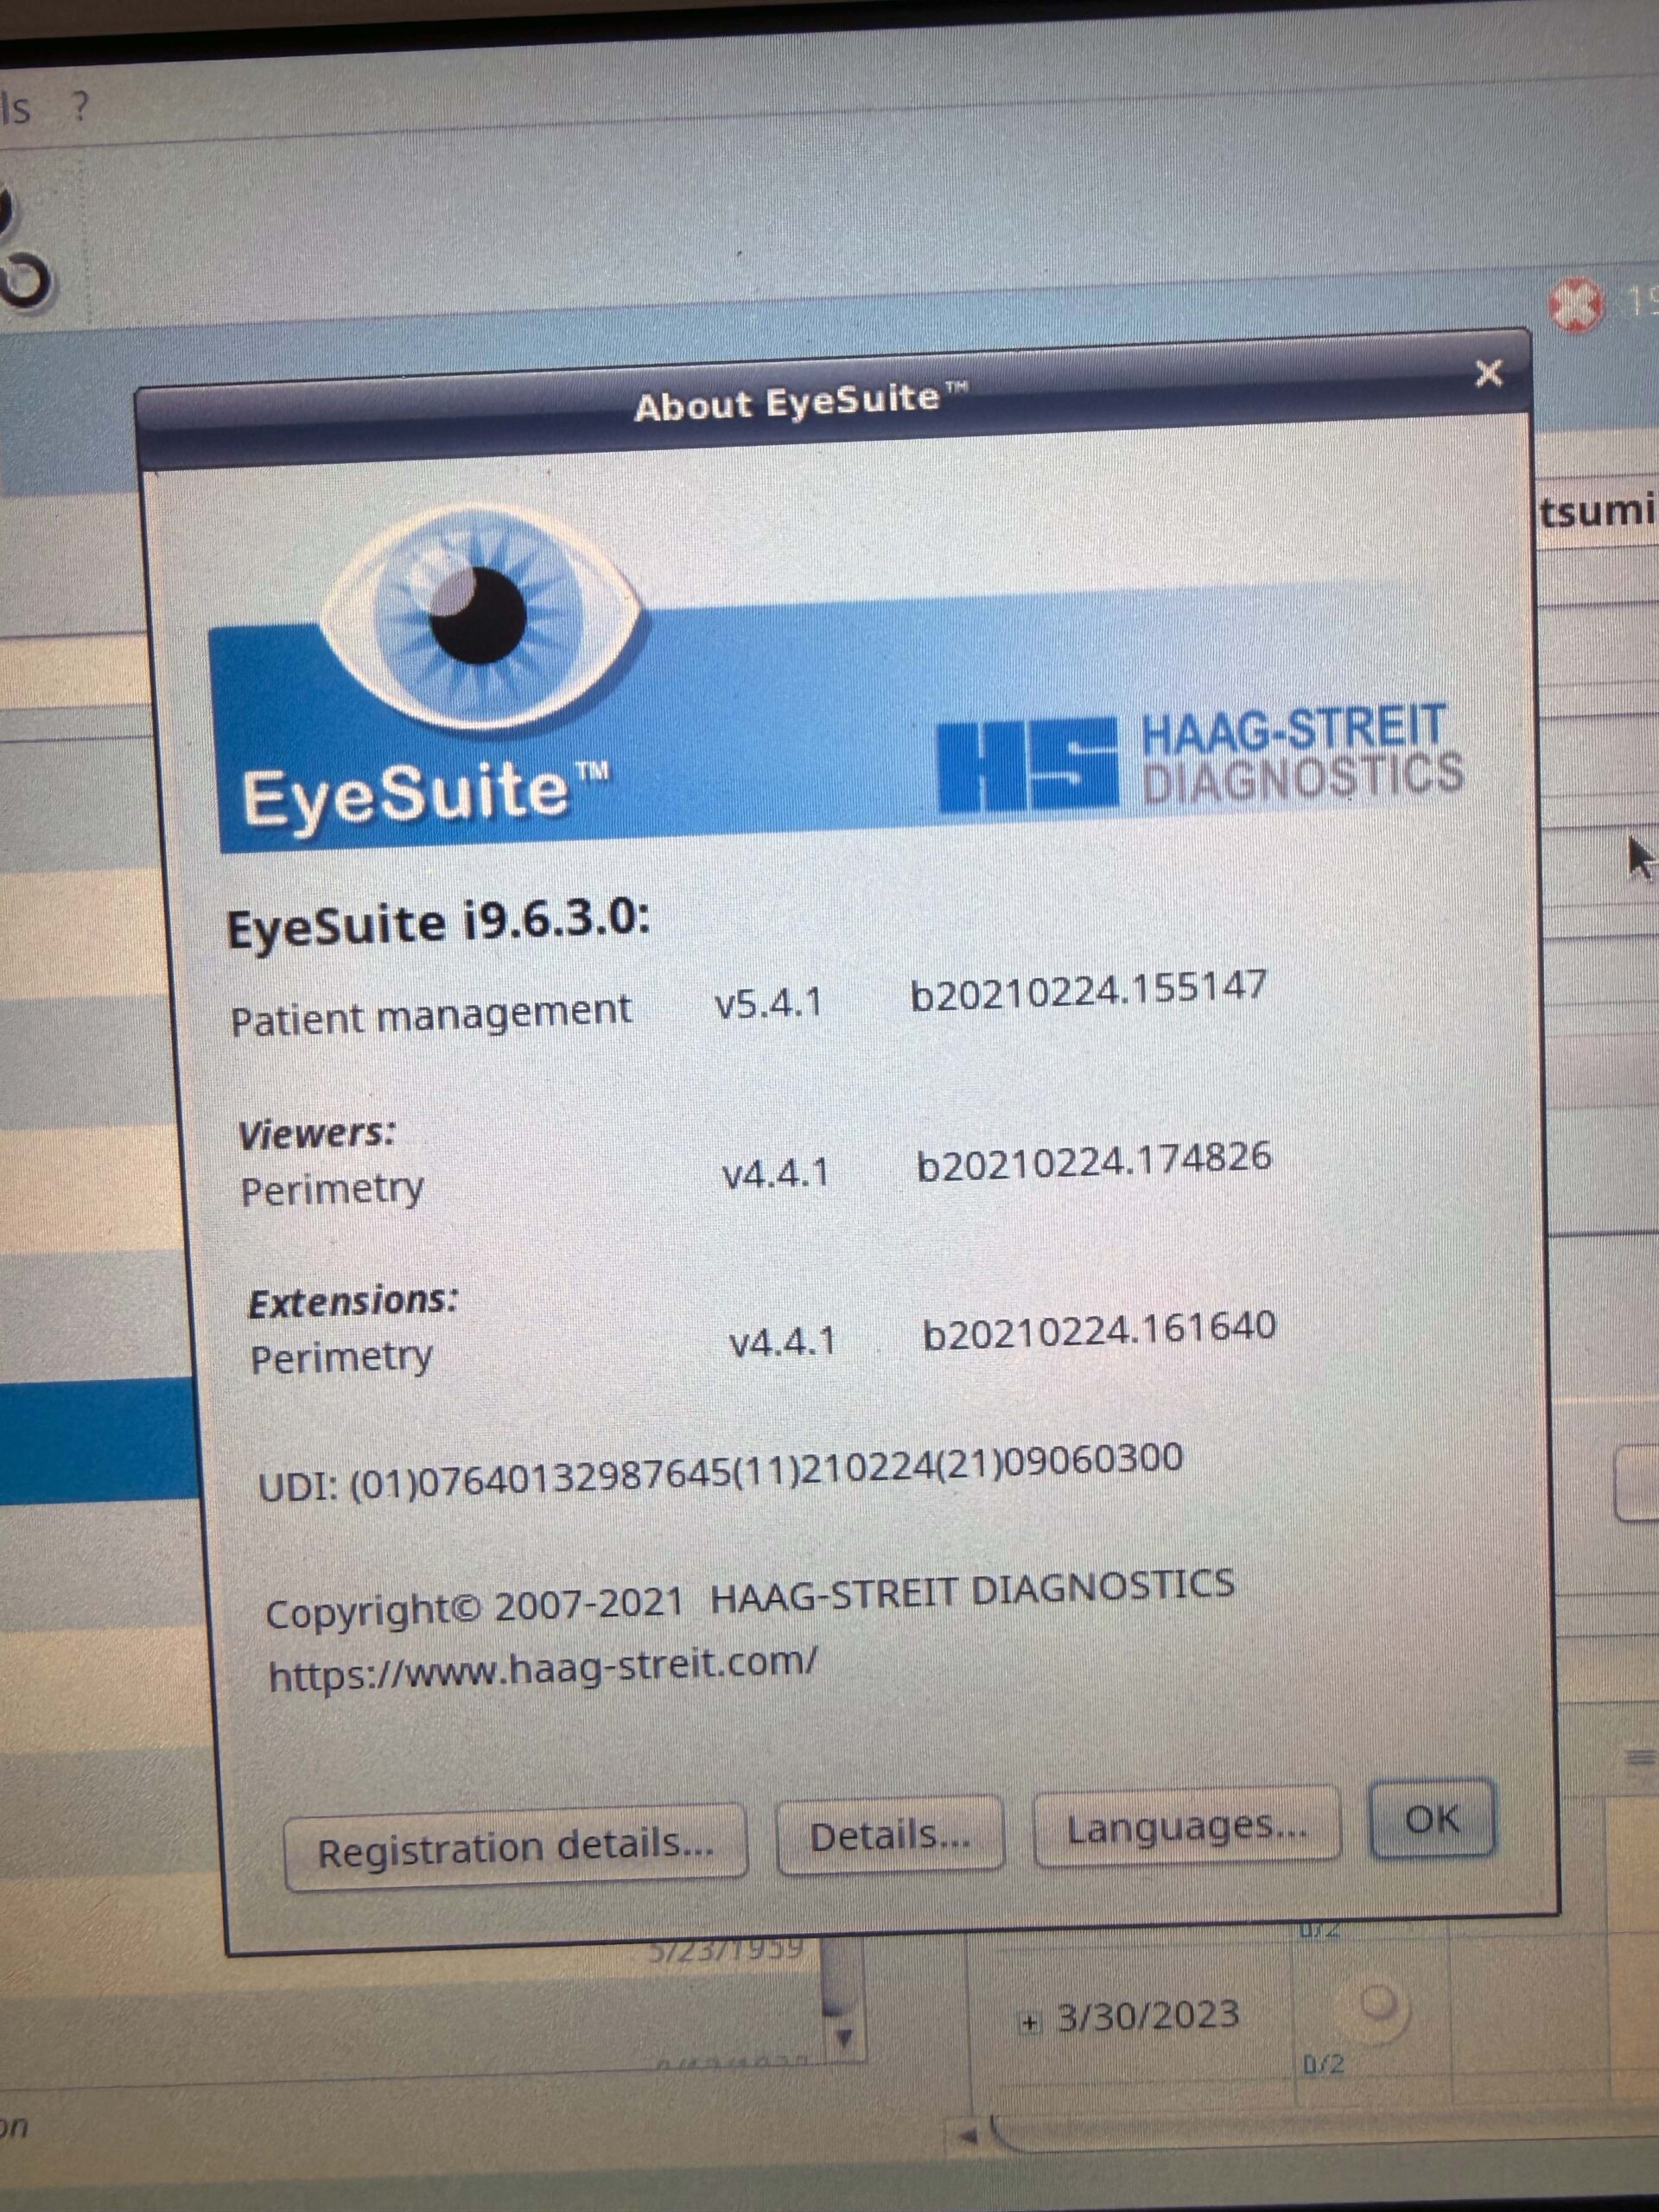Click Perimetry under Extensions

341,1358
